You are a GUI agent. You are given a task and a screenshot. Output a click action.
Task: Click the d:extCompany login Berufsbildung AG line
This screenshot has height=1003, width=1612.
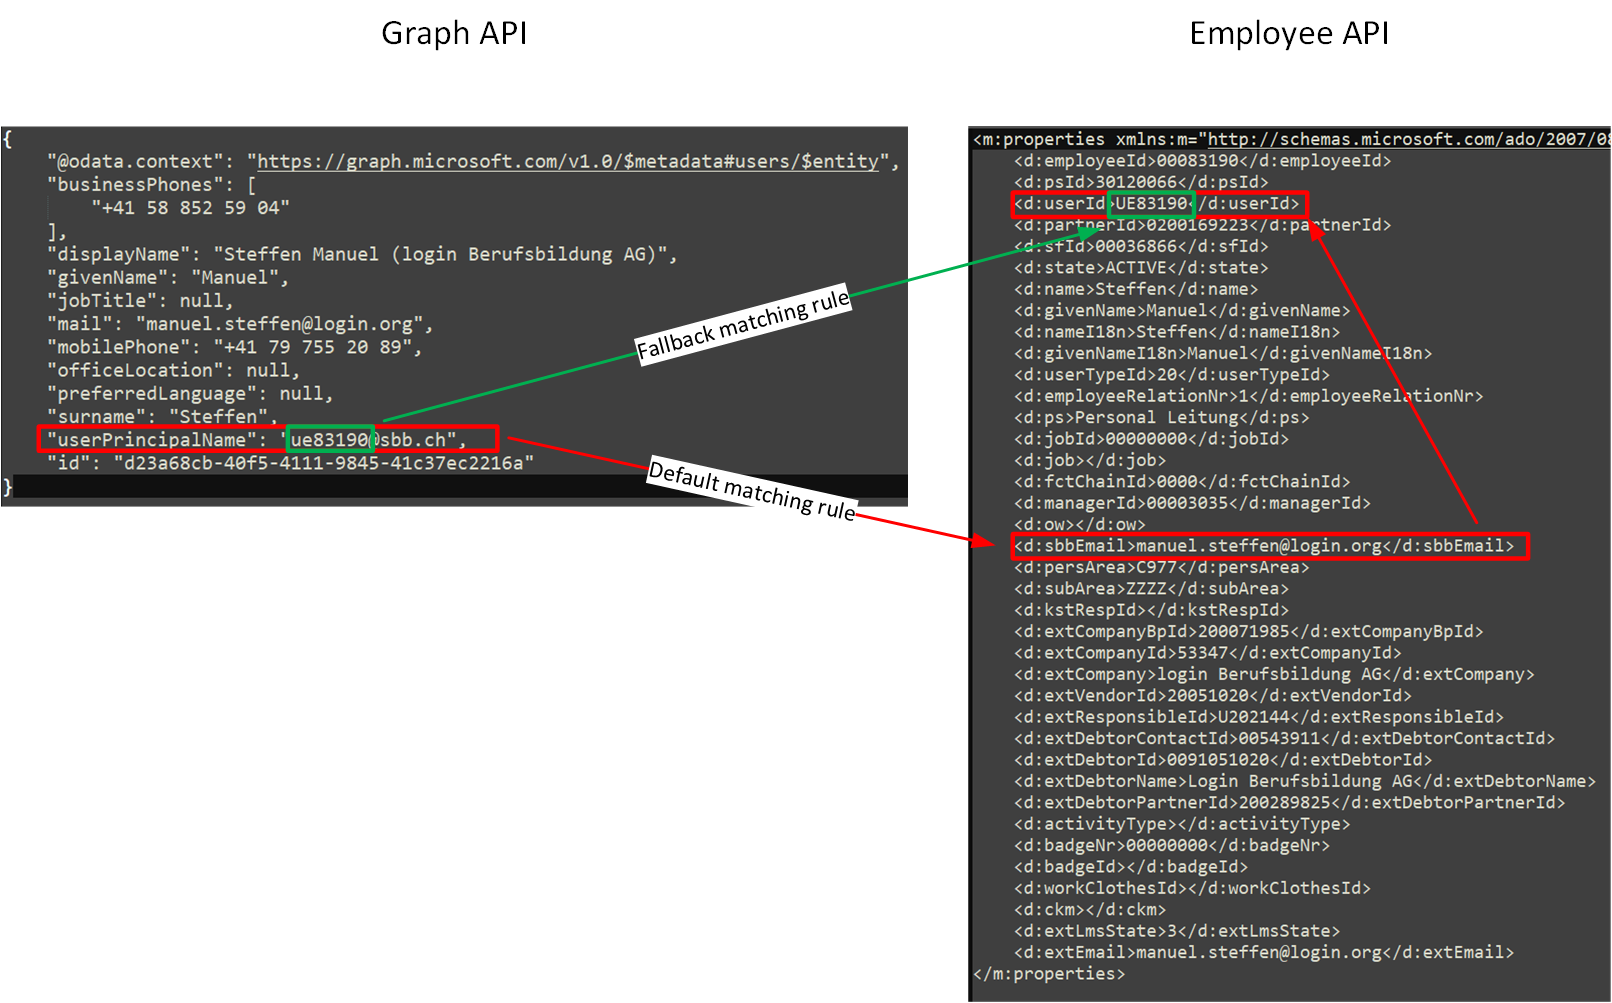(1273, 675)
